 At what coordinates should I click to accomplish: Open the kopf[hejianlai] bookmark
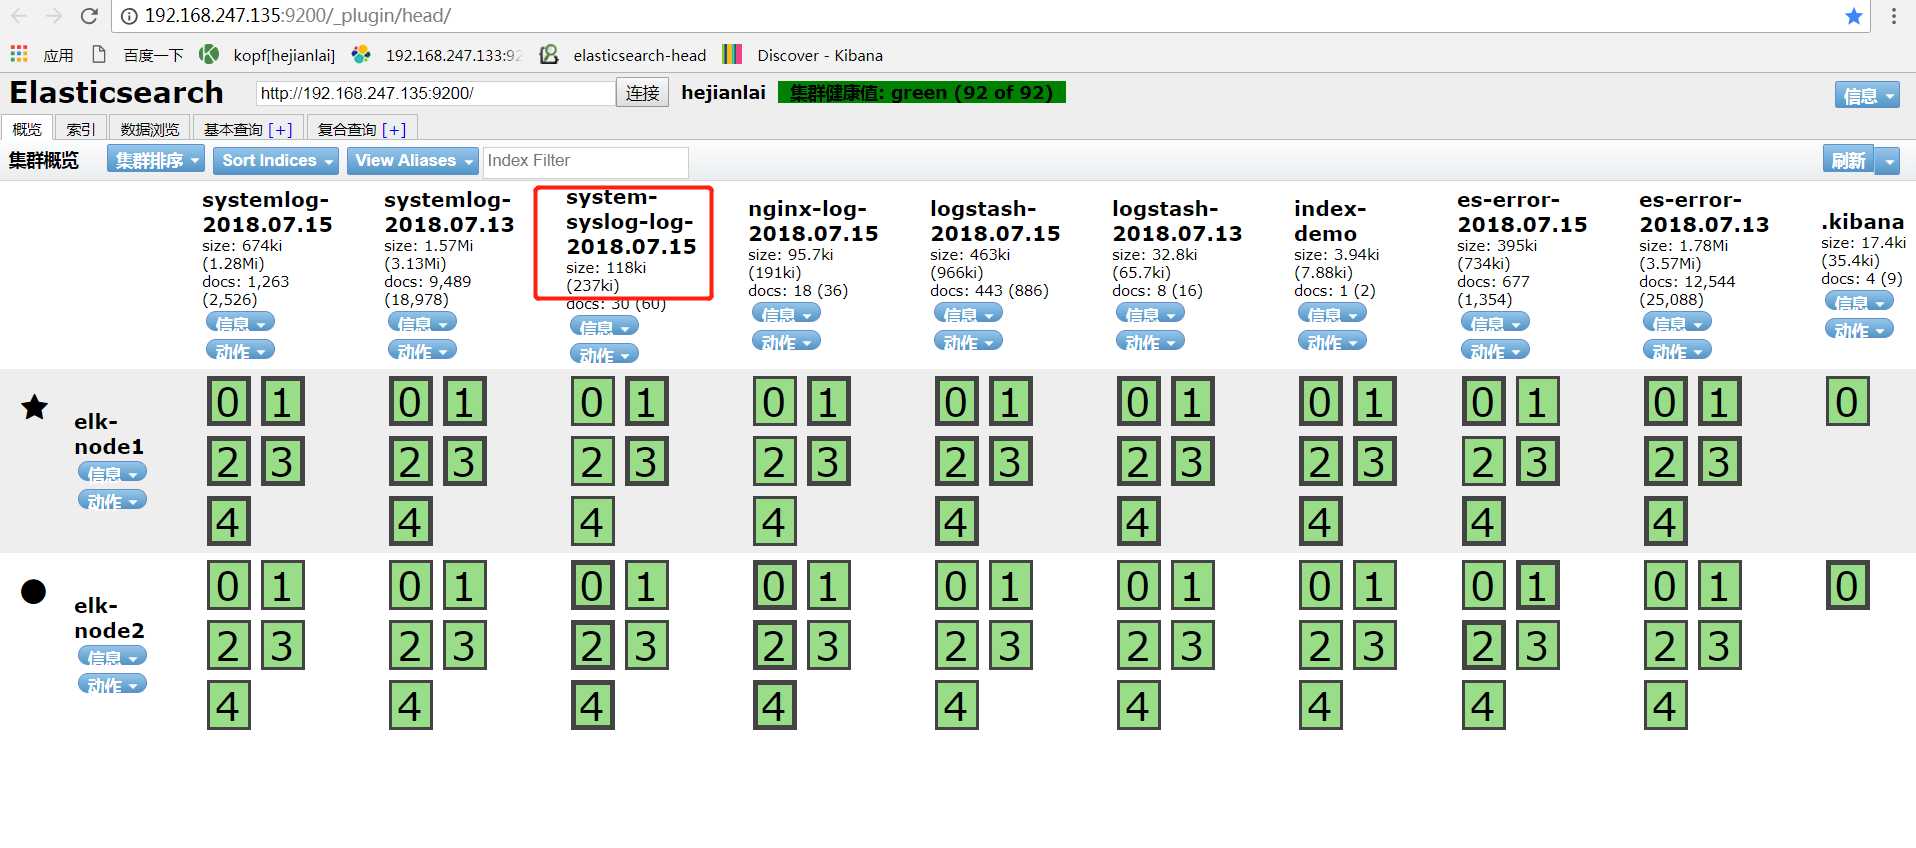[x=267, y=55]
